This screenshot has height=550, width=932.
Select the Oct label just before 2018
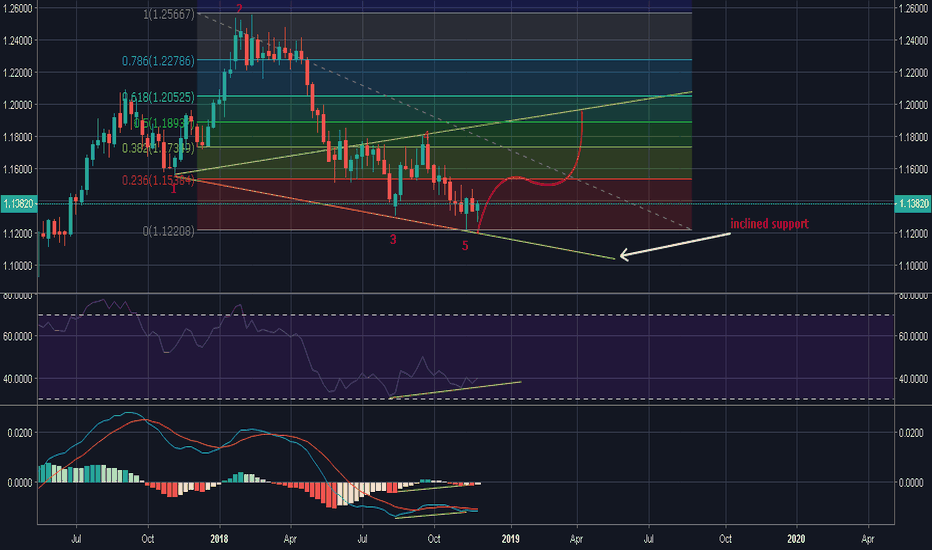147,539
